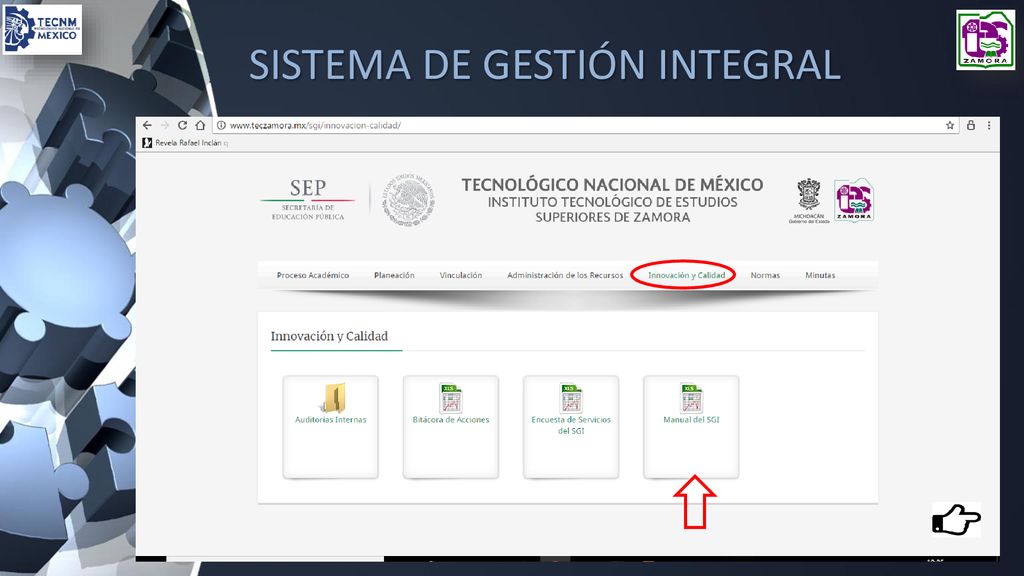Click the Innovación y Calidad section heading

tap(329, 336)
